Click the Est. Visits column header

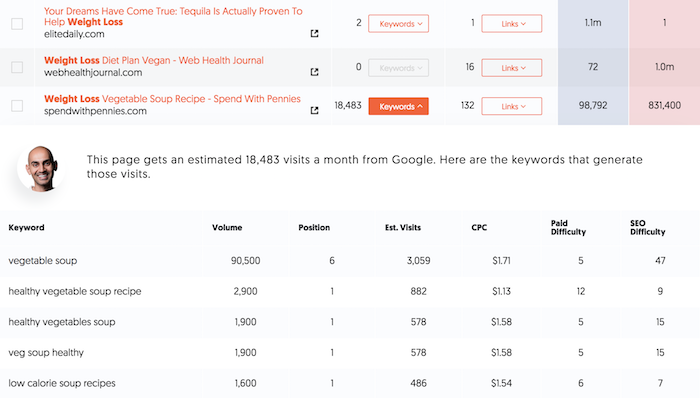click(403, 228)
